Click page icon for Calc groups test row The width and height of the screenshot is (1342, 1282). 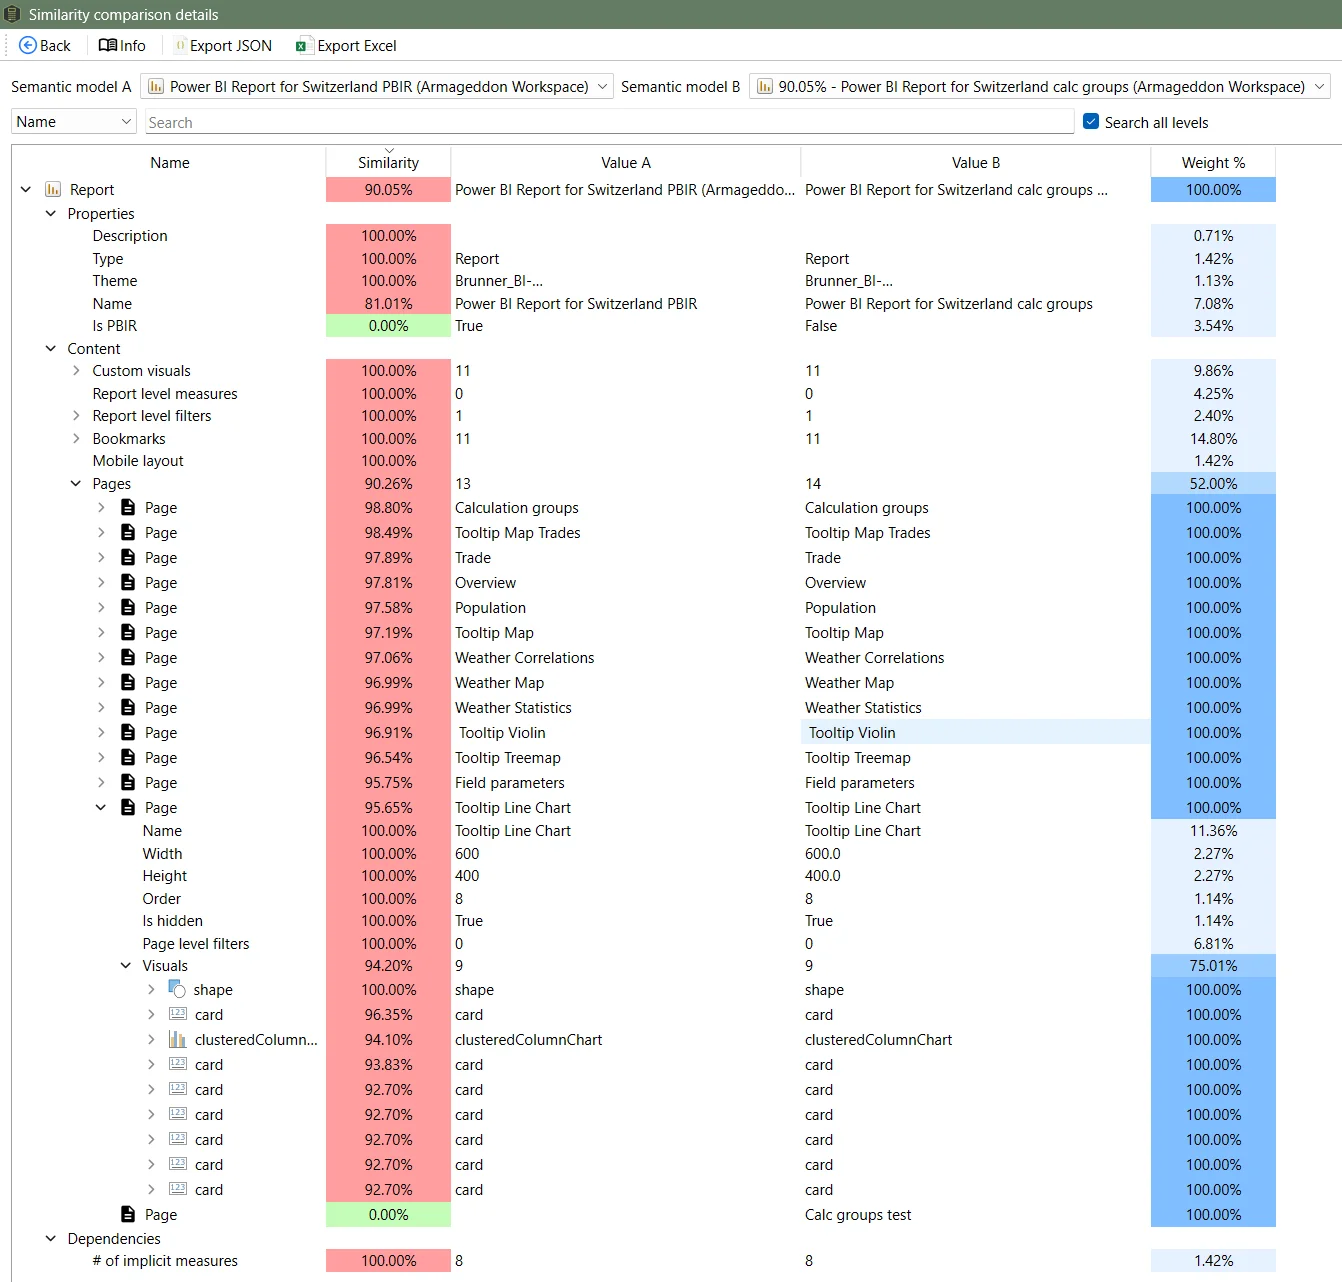[128, 1214]
